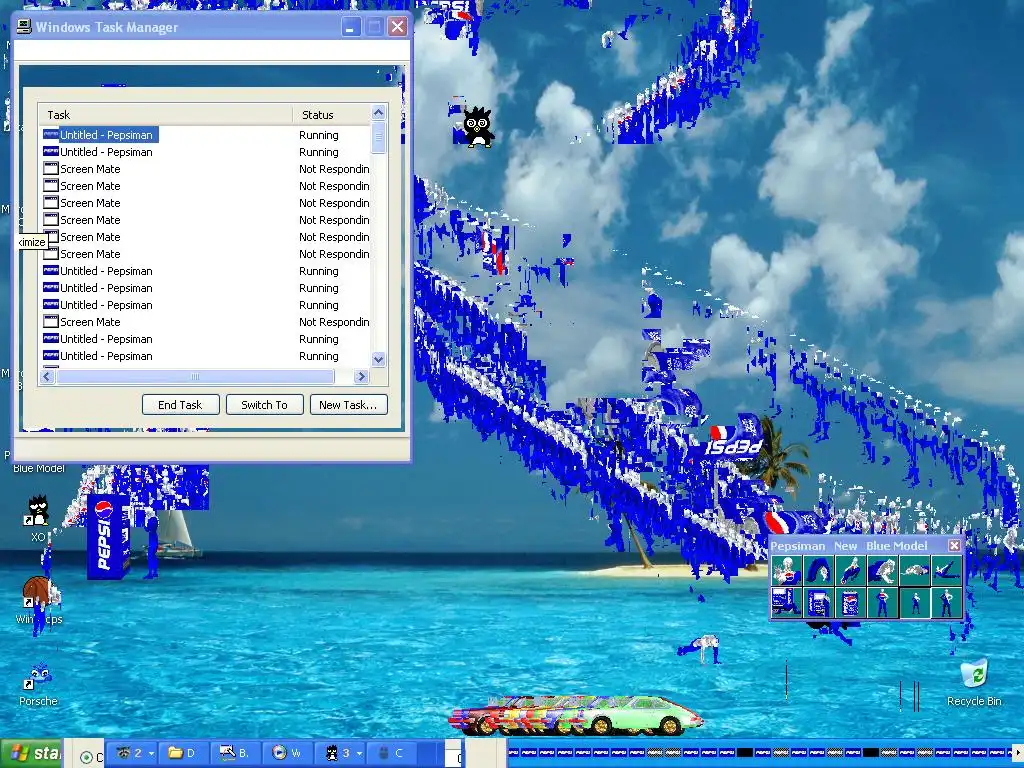The height and width of the screenshot is (768, 1024).
Task: Click the vertical scrollbar thumb in task list
Action: point(379,137)
